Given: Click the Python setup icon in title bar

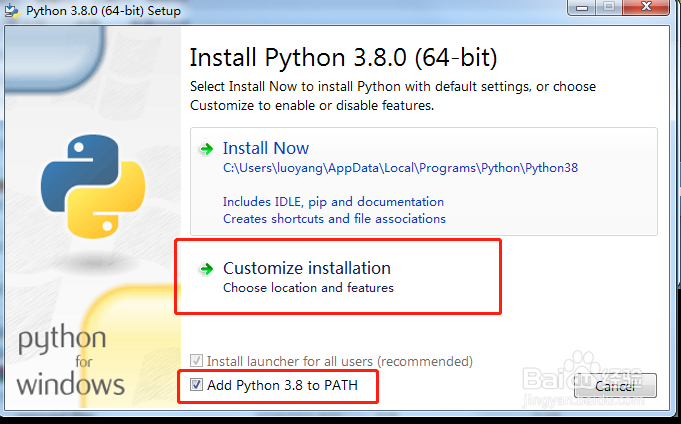Looking at the screenshot, I should point(12,12).
